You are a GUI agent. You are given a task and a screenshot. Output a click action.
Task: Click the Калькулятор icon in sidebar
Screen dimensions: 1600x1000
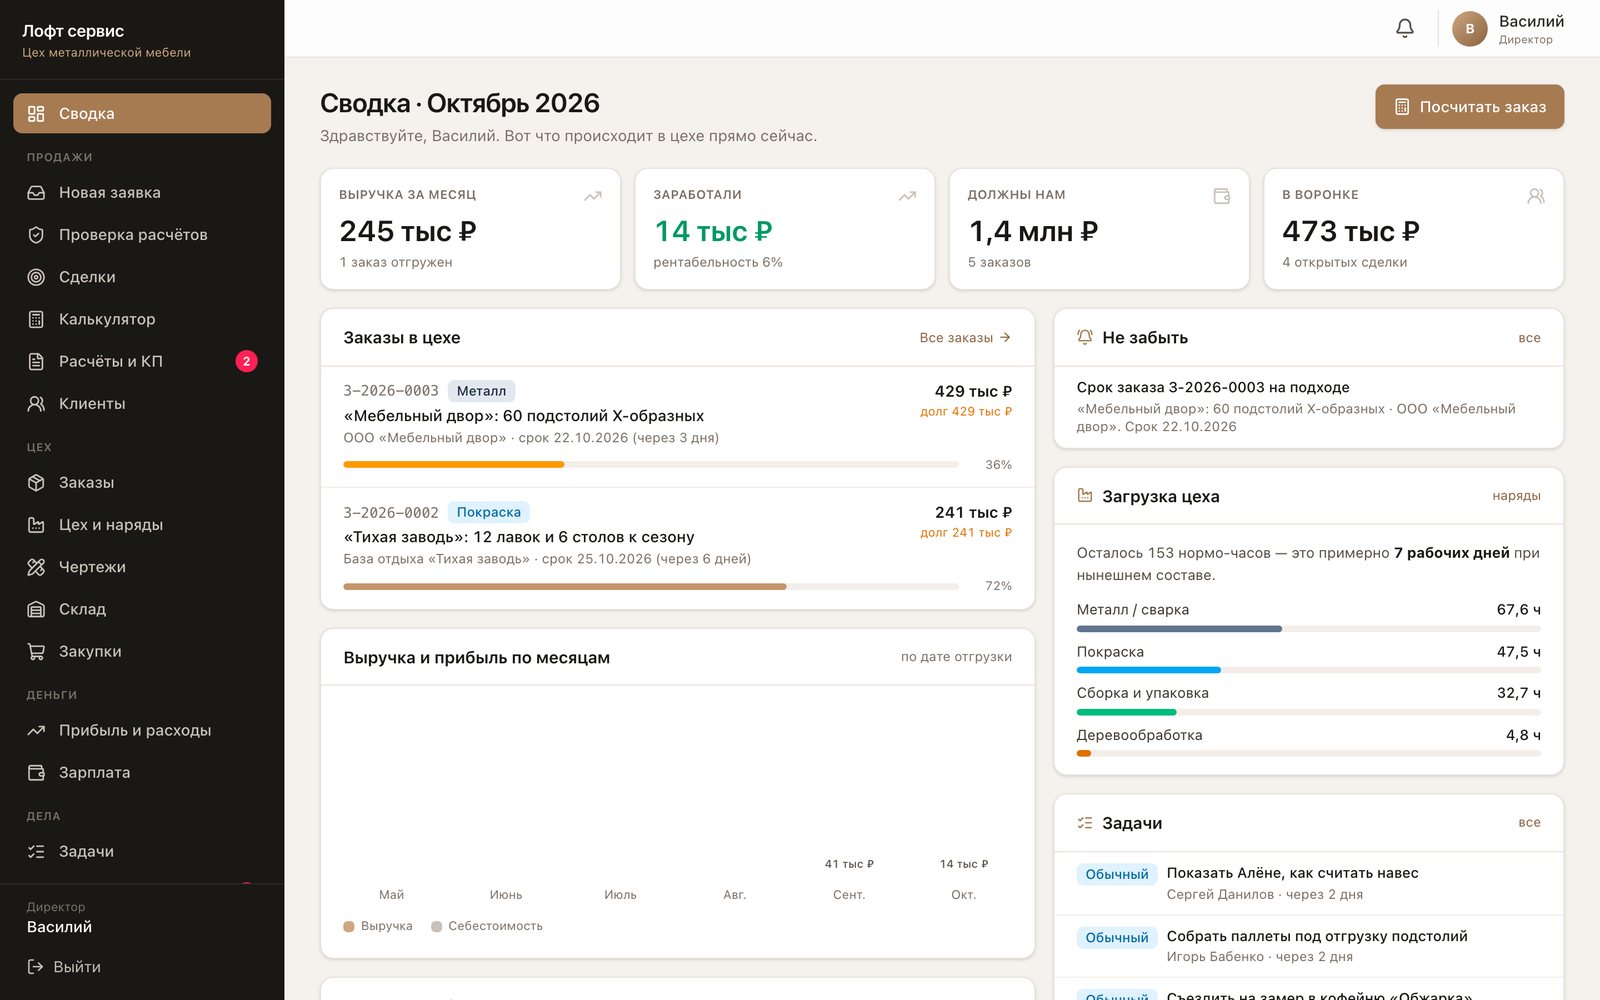36,319
